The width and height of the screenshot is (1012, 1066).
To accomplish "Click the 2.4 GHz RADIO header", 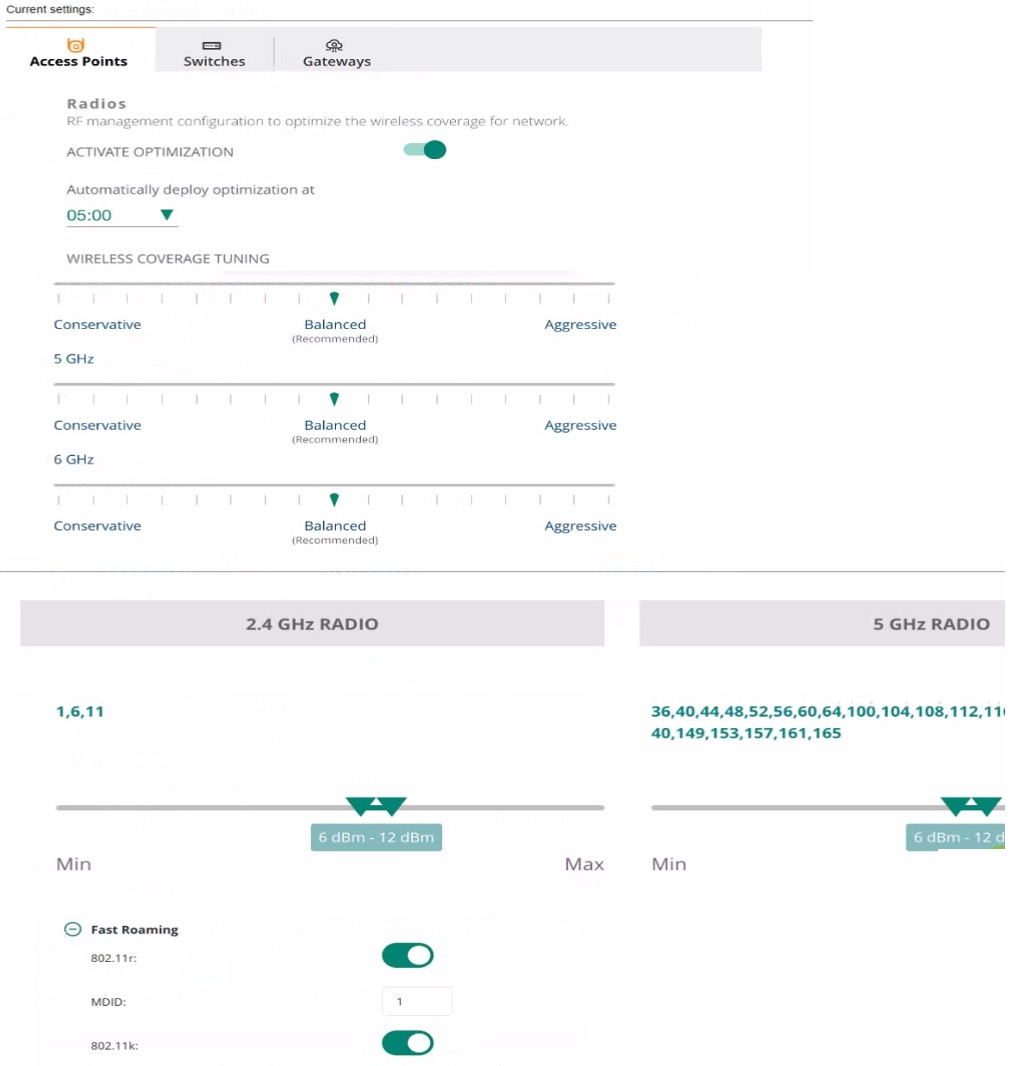I will pos(312,624).
